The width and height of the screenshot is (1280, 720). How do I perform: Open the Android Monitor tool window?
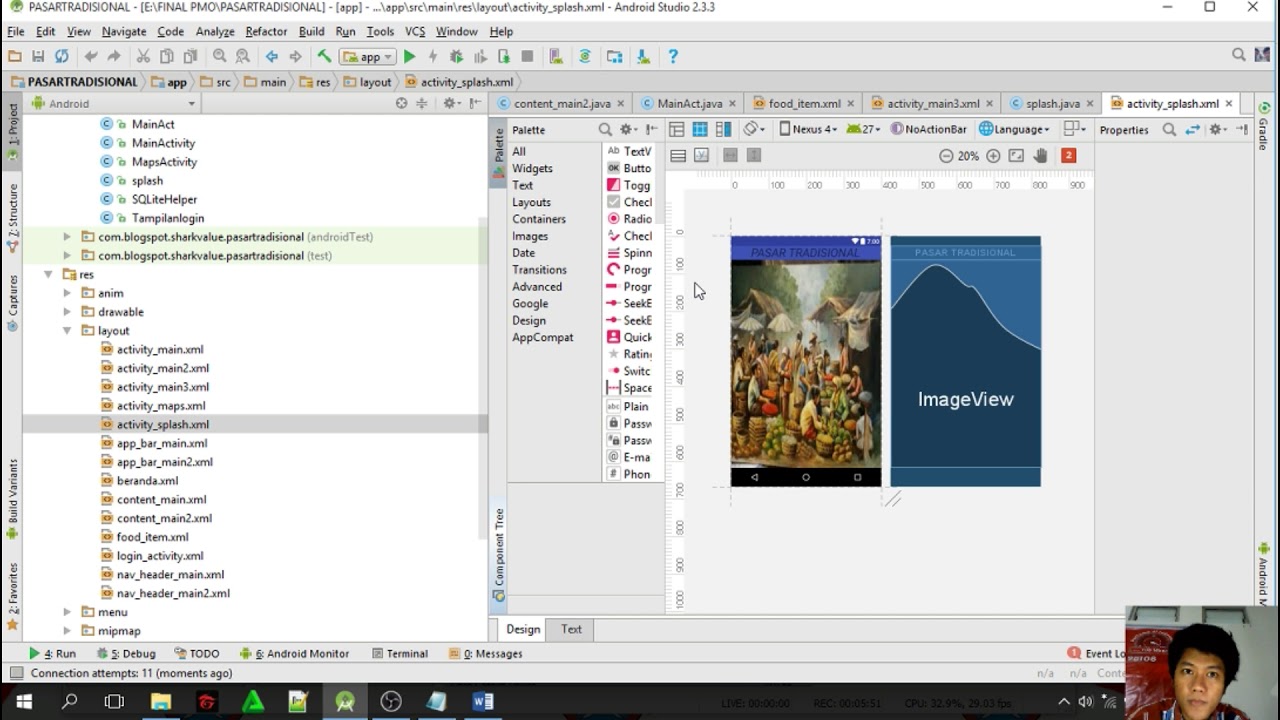click(x=295, y=654)
